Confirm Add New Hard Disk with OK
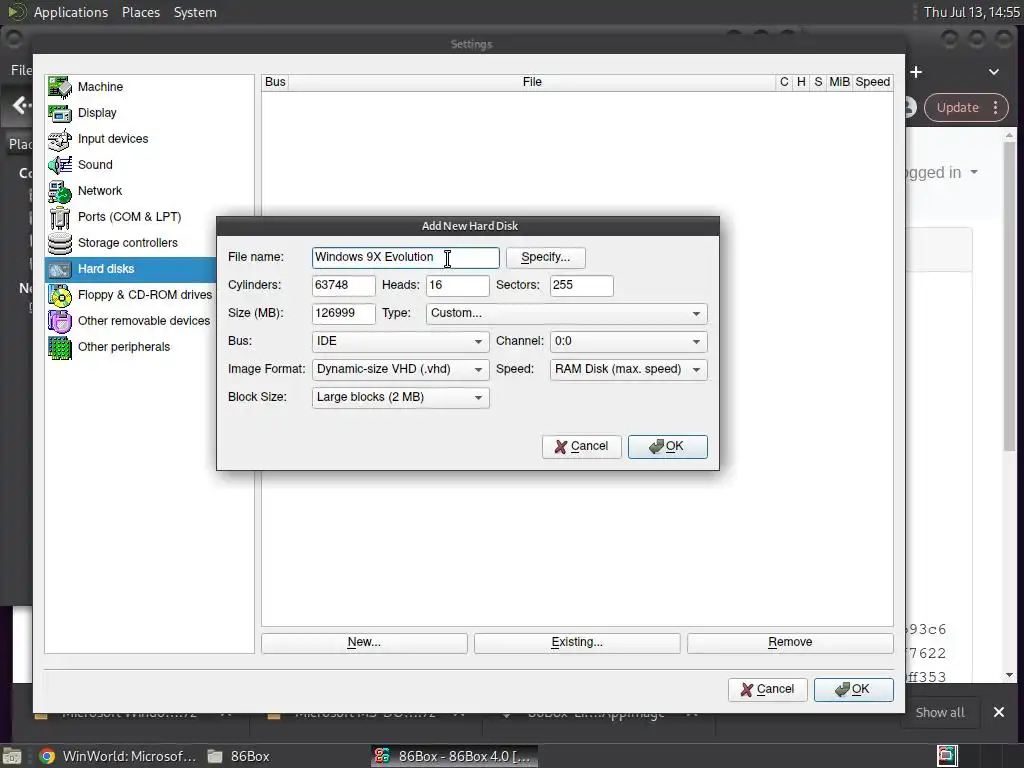This screenshot has height=768, width=1024. click(x=667, y=447)
